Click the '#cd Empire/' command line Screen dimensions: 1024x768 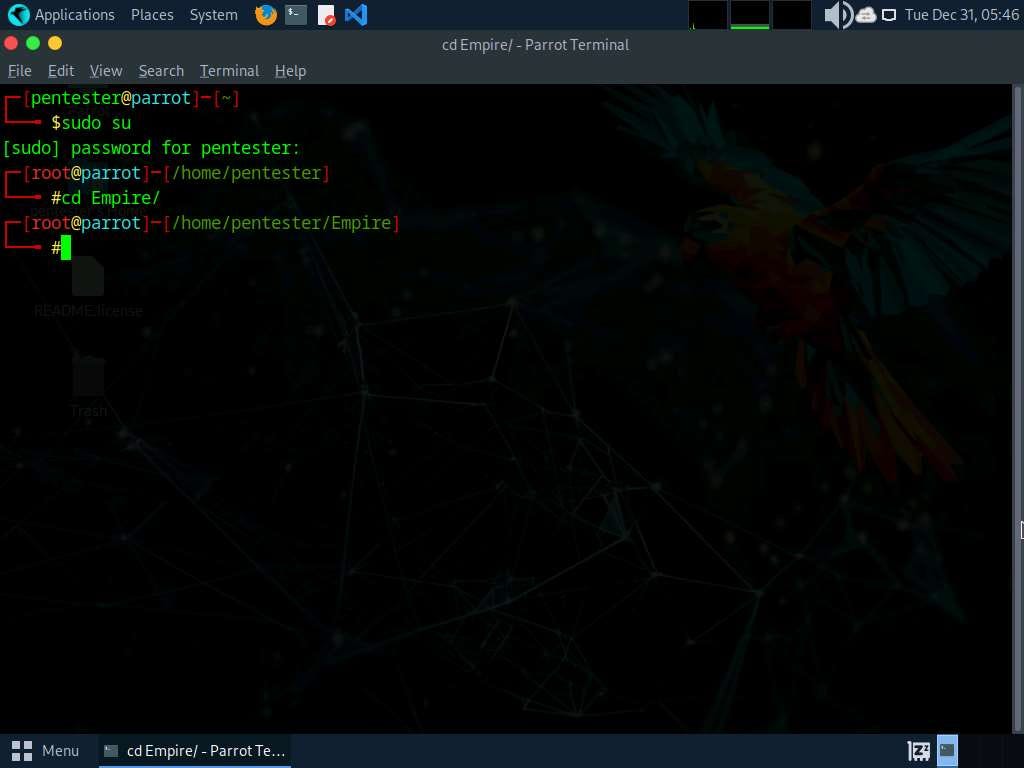coord(105,198)
